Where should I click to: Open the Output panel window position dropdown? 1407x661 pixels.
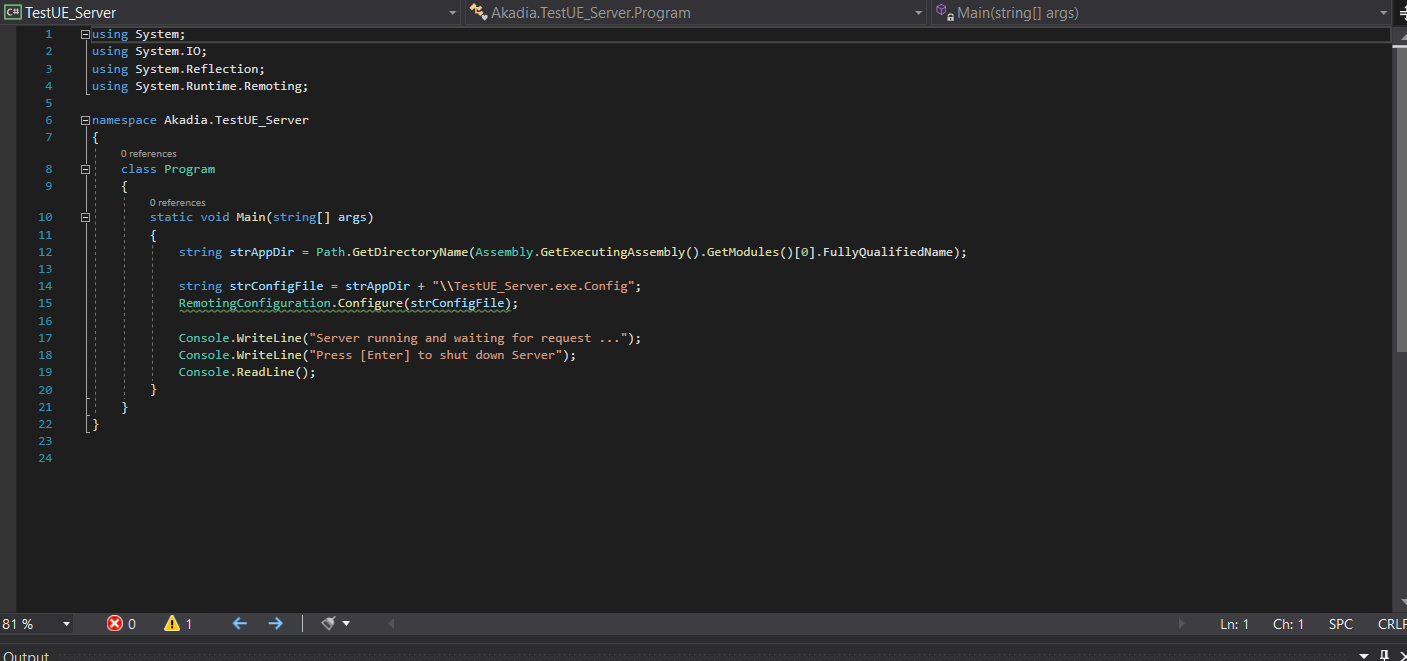1366,656
